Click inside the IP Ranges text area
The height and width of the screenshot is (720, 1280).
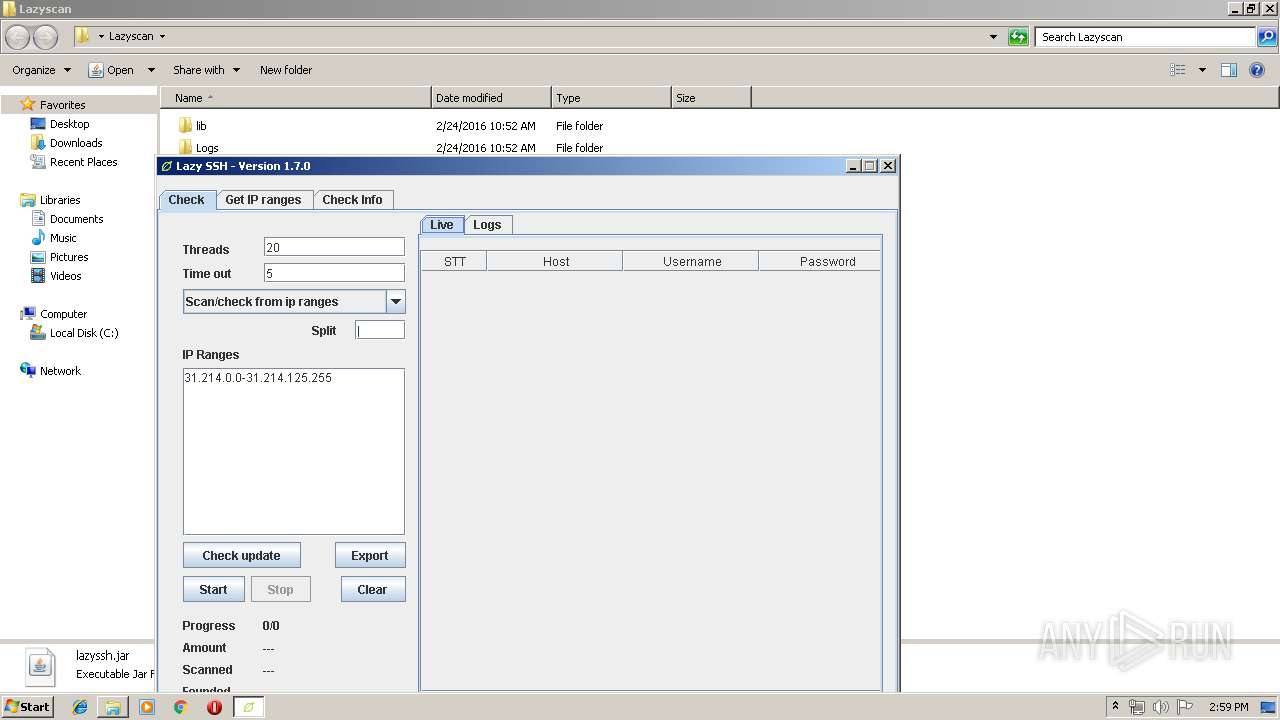(294, 451)
